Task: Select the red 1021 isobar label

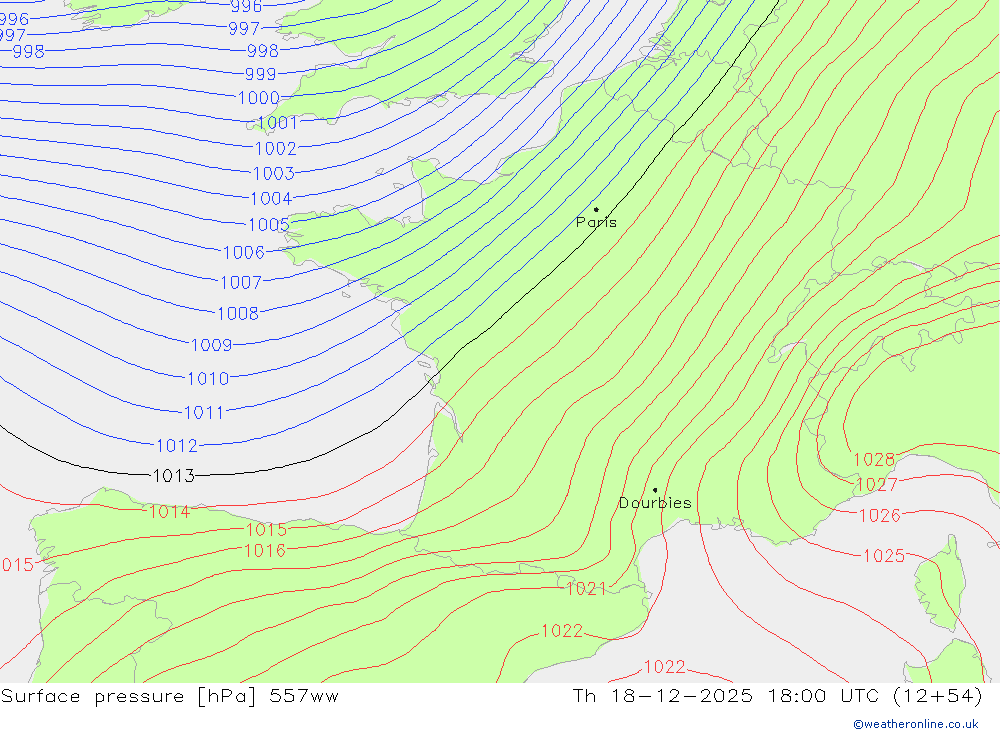Action: click(x=586, y=589)
